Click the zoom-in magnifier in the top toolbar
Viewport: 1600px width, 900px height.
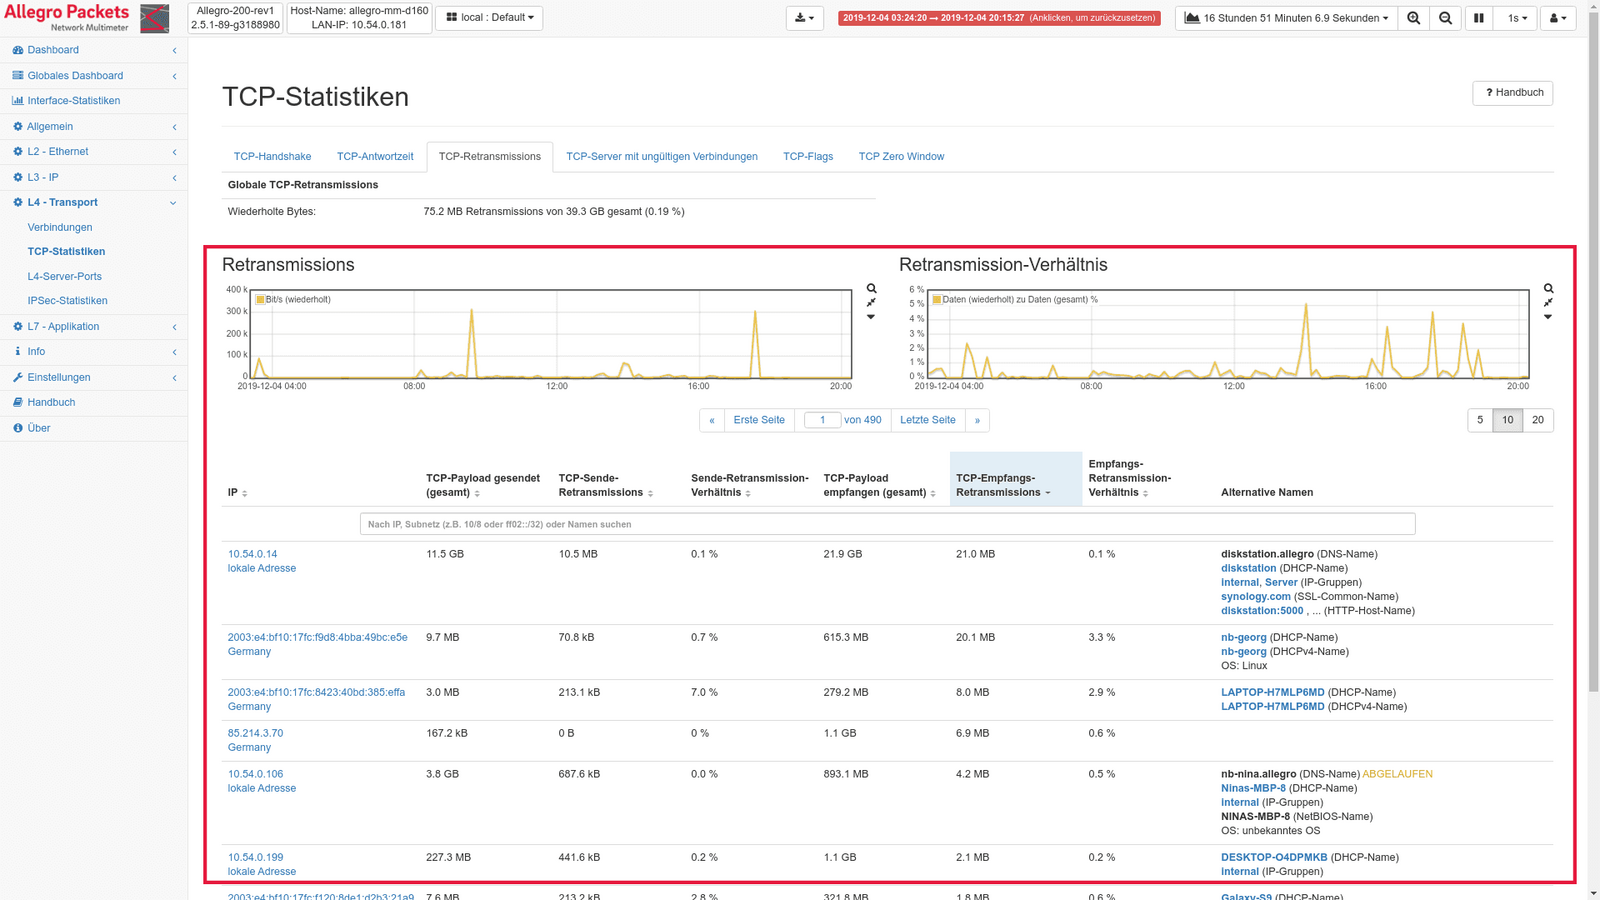[1413, 18]
